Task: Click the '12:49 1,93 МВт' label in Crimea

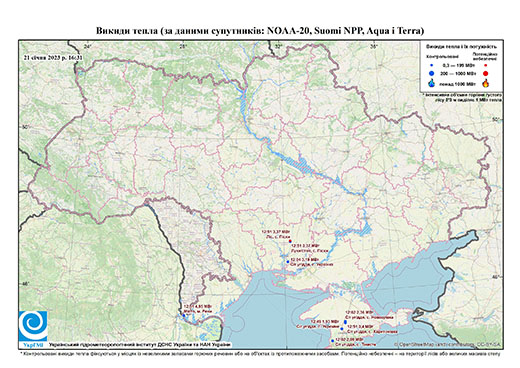Action: tap(325, 321)
